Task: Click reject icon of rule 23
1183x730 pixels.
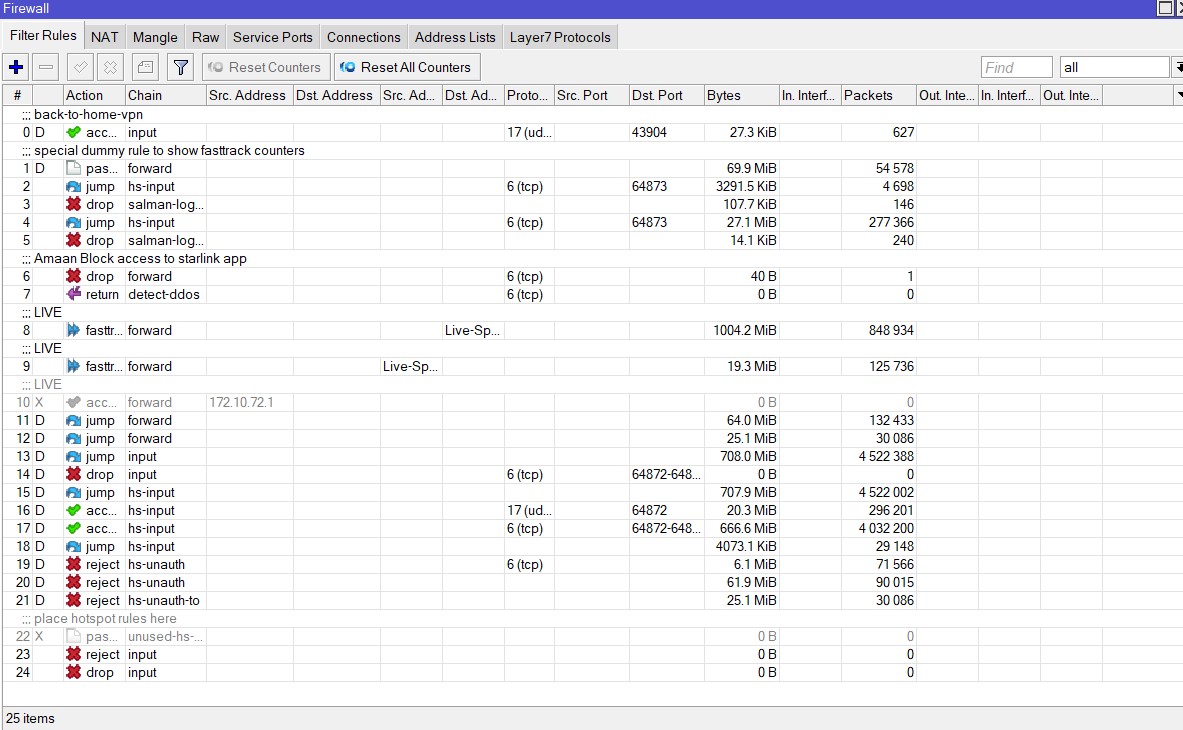Action: [x=73, y=655]
